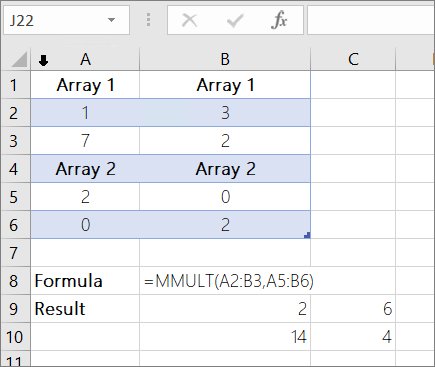
Task: Click the Enter checkmark formula bar icon
Action: 235,21
